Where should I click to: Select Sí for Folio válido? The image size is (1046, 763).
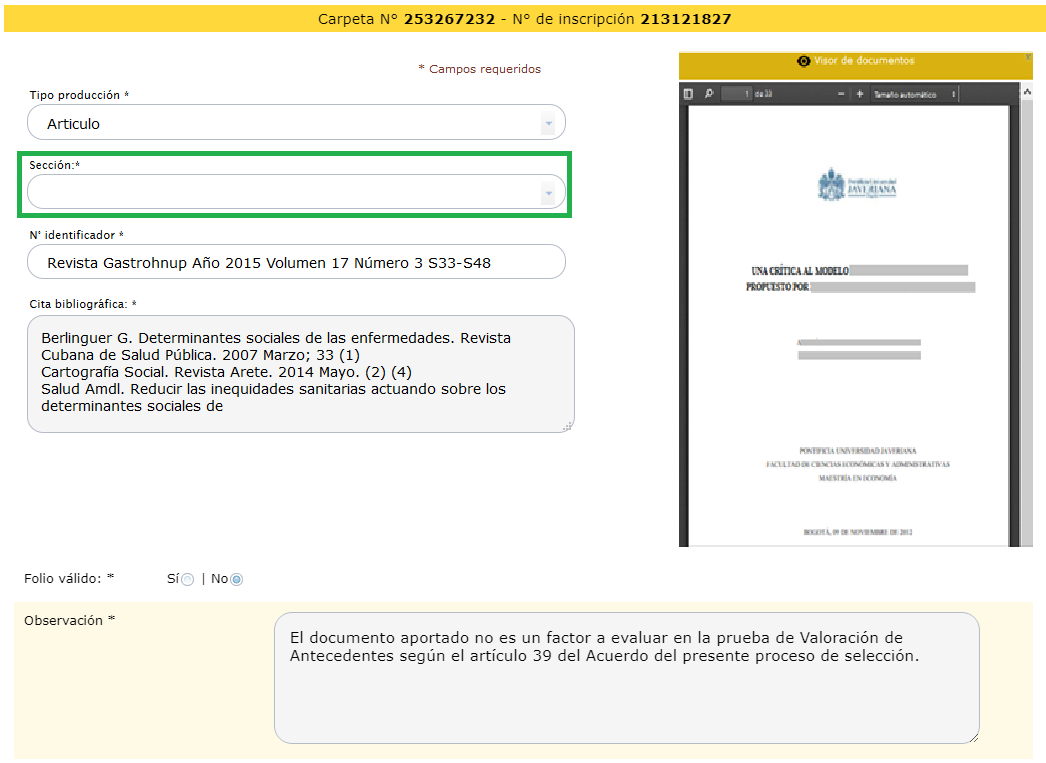pyautogui.click(x=188, y=580)
